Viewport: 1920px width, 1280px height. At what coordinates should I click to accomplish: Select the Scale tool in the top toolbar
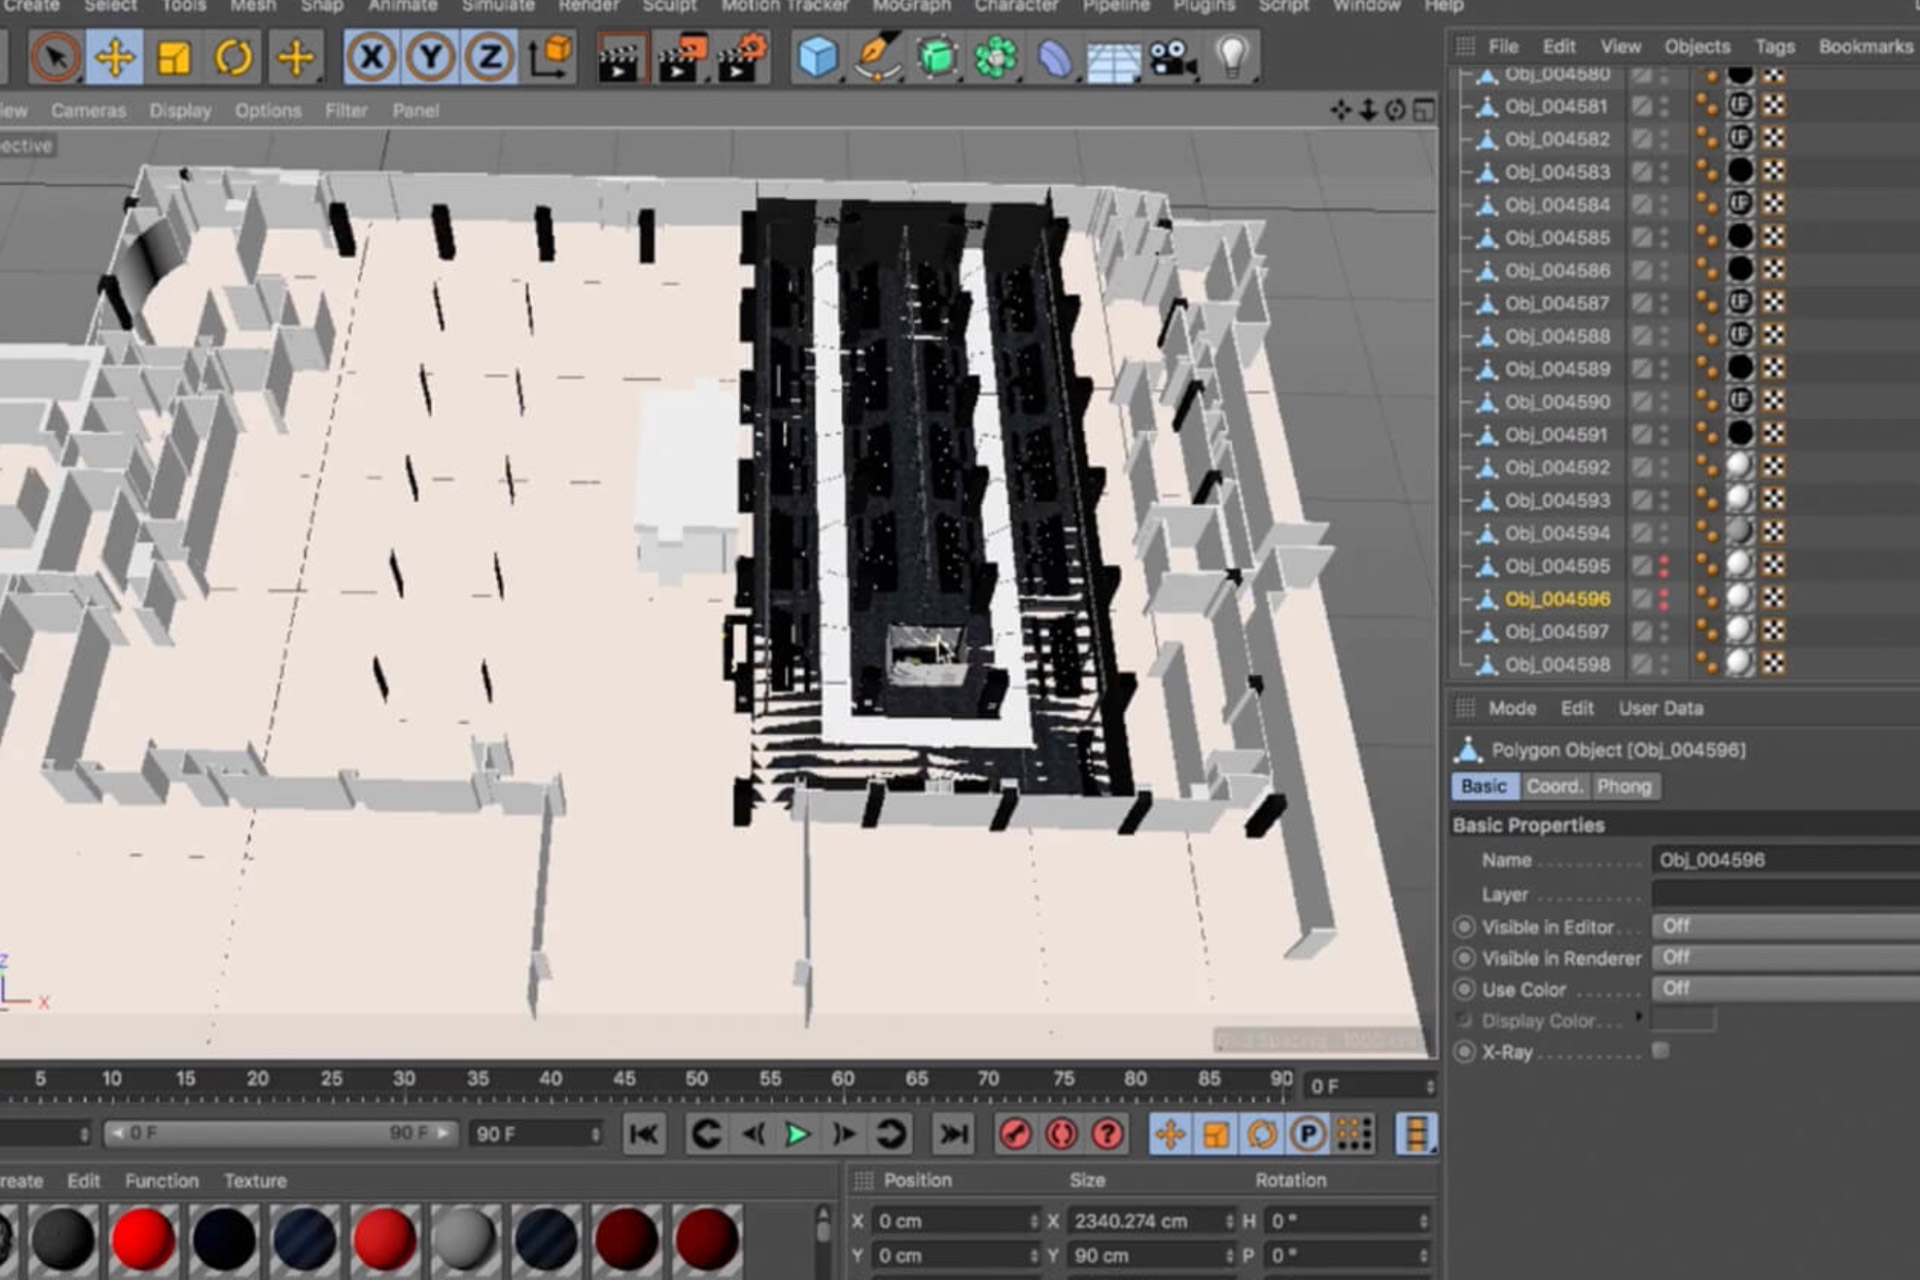[173, 57]
